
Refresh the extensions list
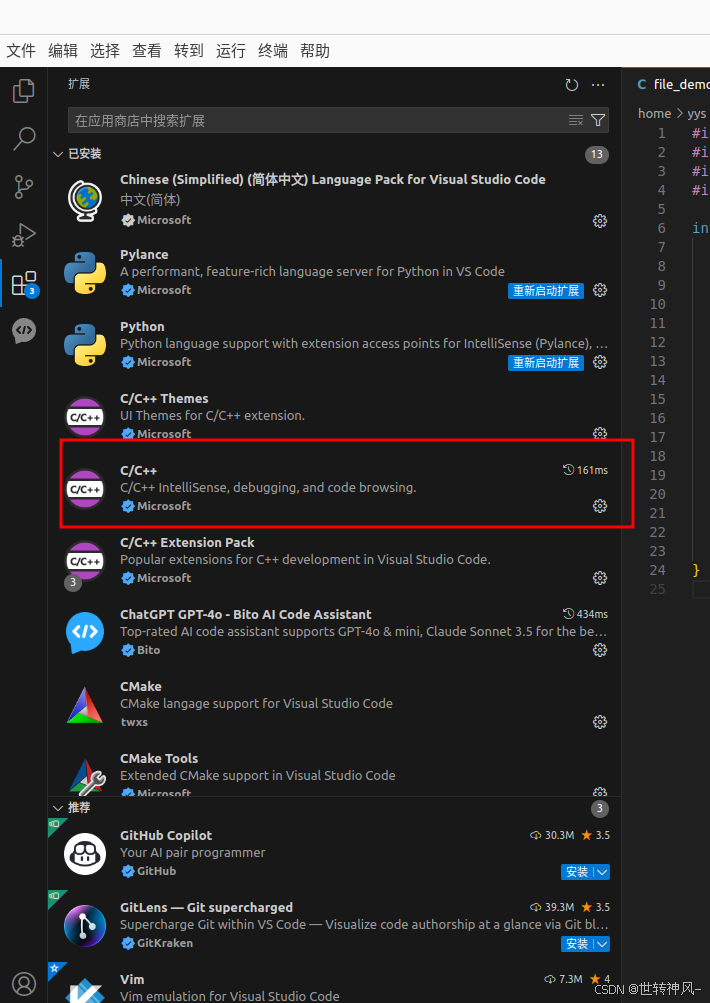571,84
